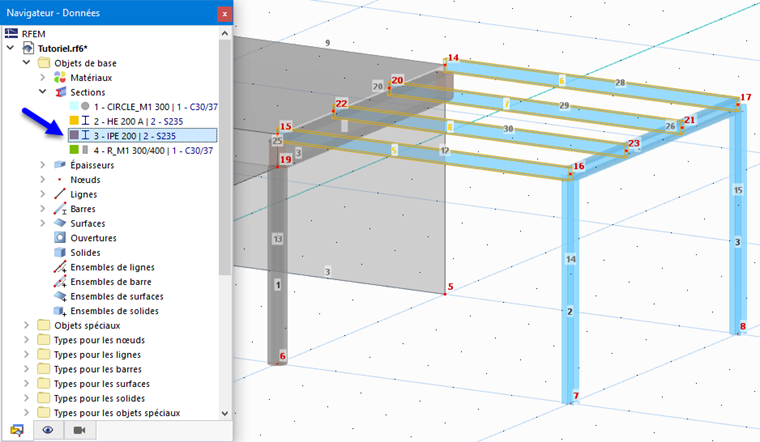This screenshot has height=442, width=760.
Task: Select Types pour les surfaces entry
Action: click(102, 384)
